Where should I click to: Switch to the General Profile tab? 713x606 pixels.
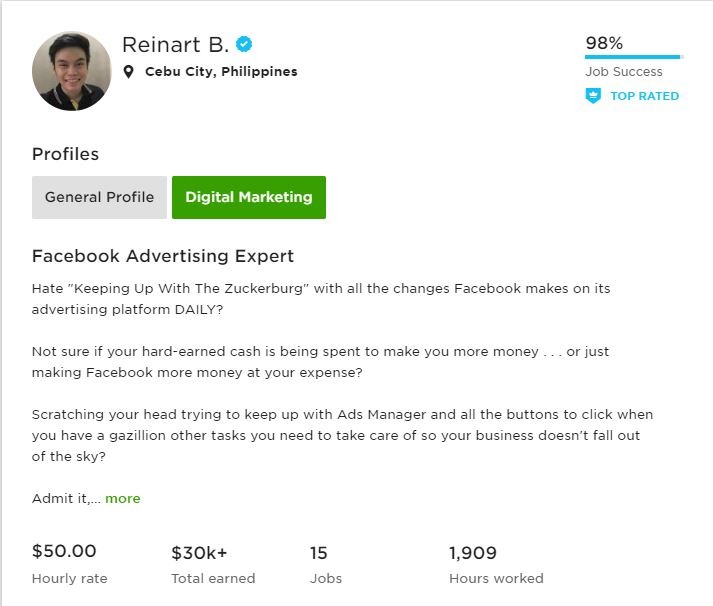click(x=99, y=197)
